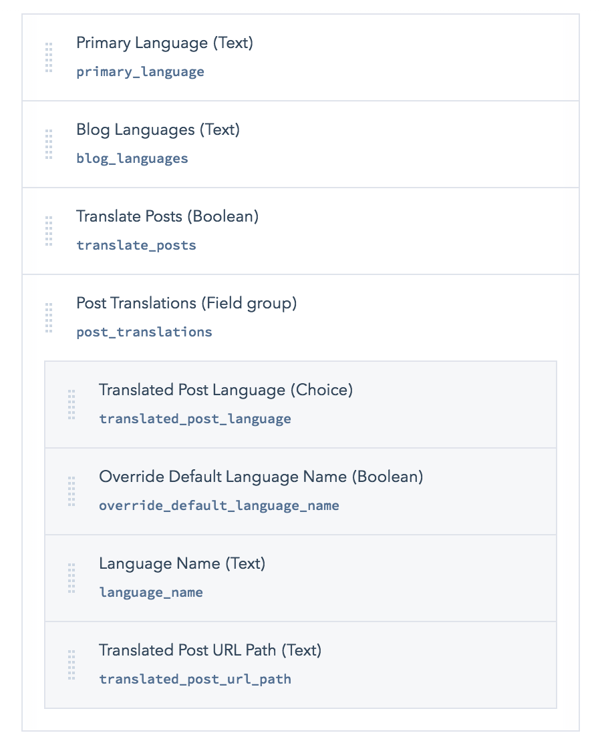This screenshot has width=600, height=749.
Task: Select the Language Name (Text) field
Action: pos(182,563)
